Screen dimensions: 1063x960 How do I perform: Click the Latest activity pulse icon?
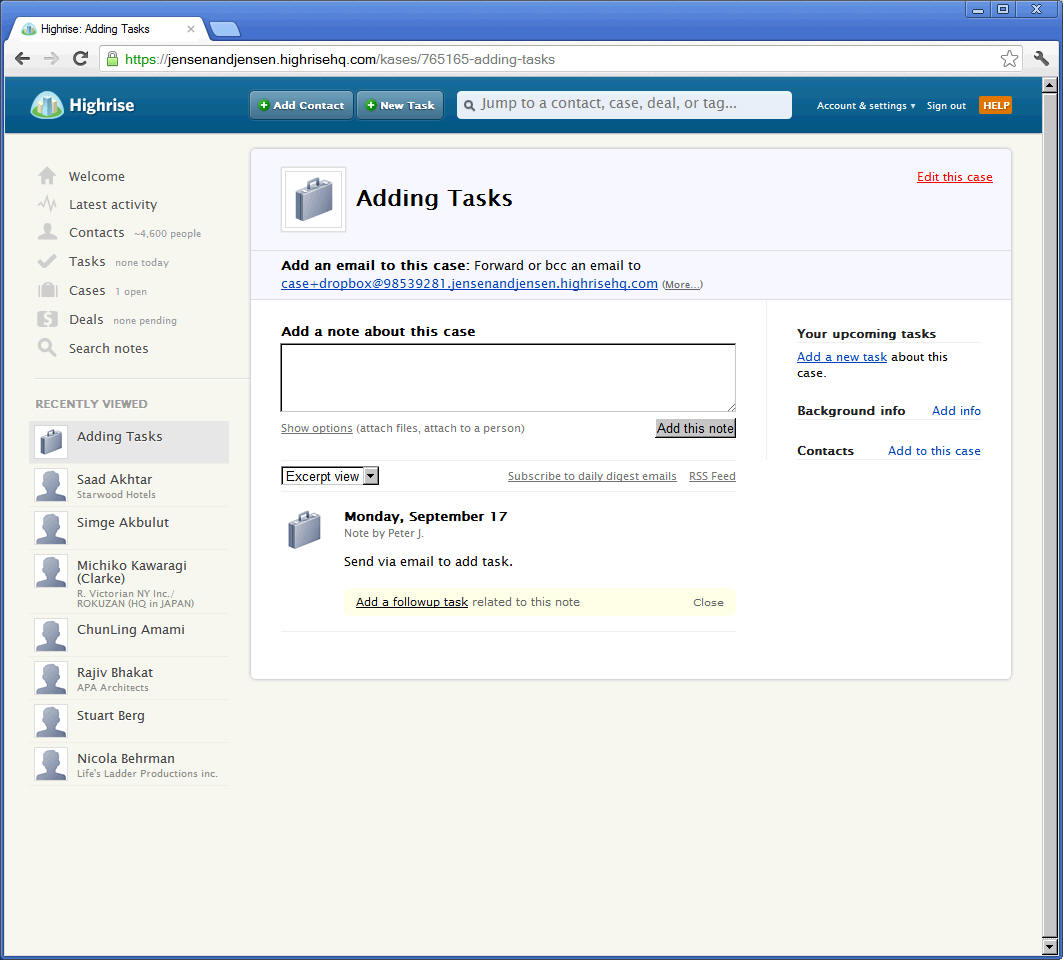pyautogui.click(x=47, y=204)
